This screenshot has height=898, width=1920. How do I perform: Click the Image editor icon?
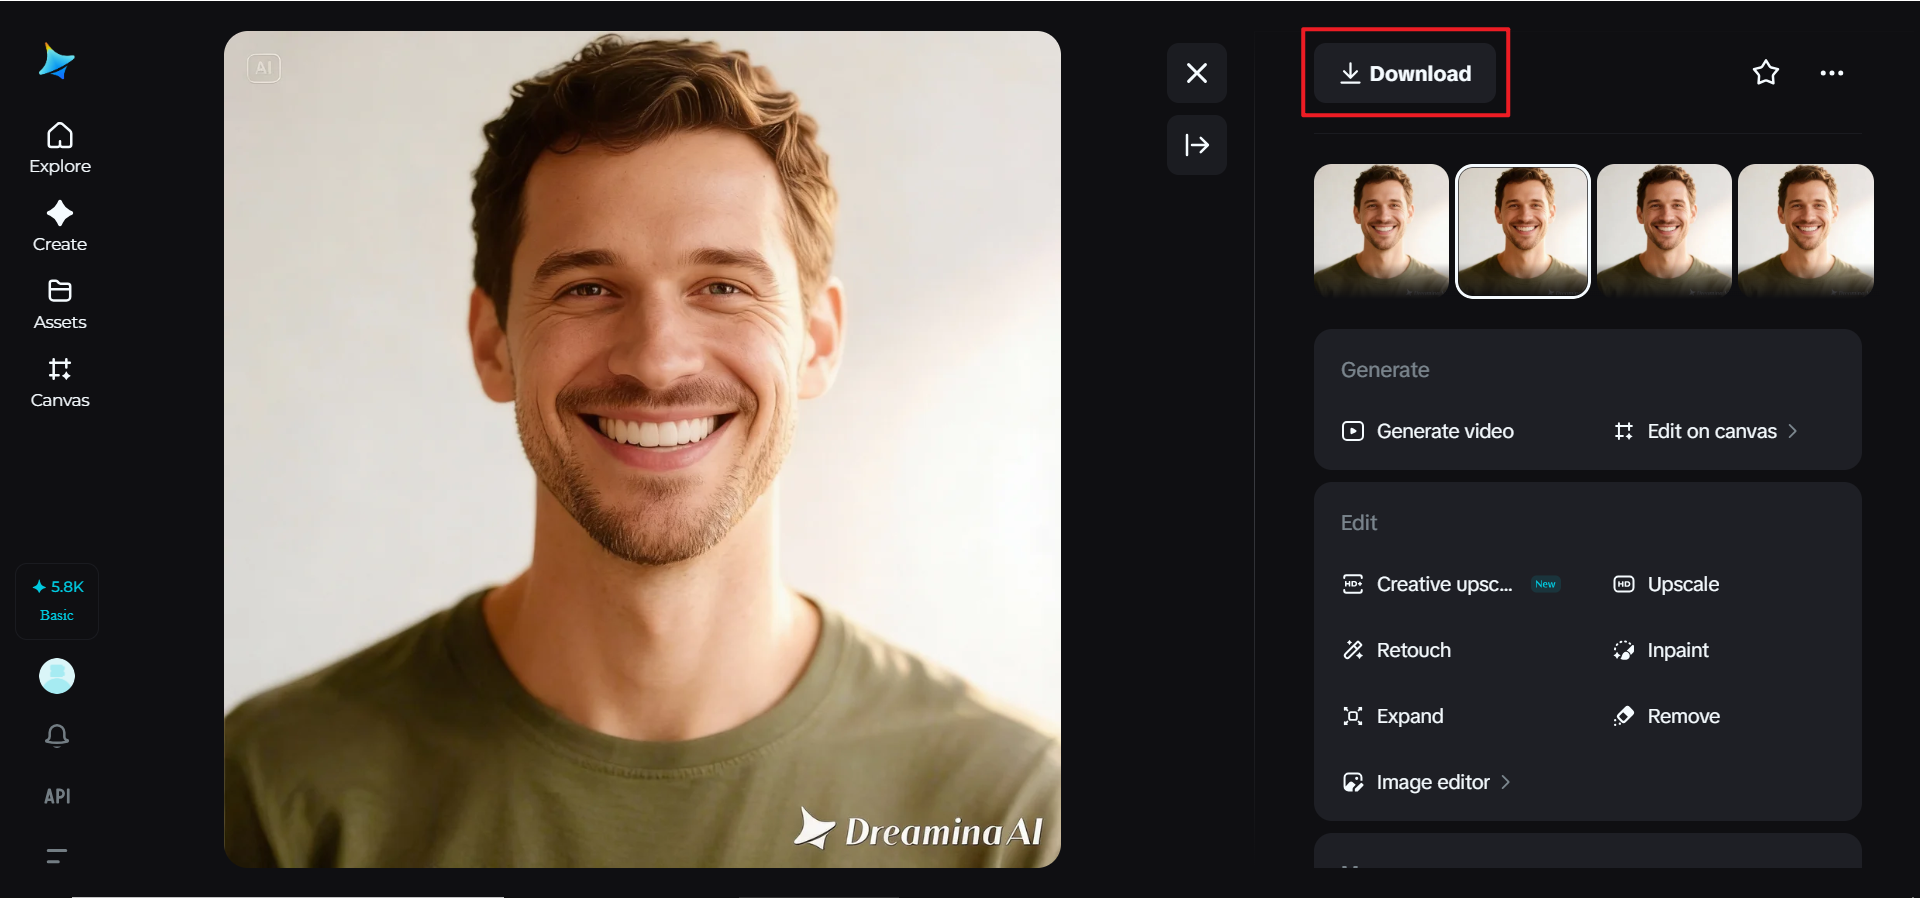click(1353, 782)
